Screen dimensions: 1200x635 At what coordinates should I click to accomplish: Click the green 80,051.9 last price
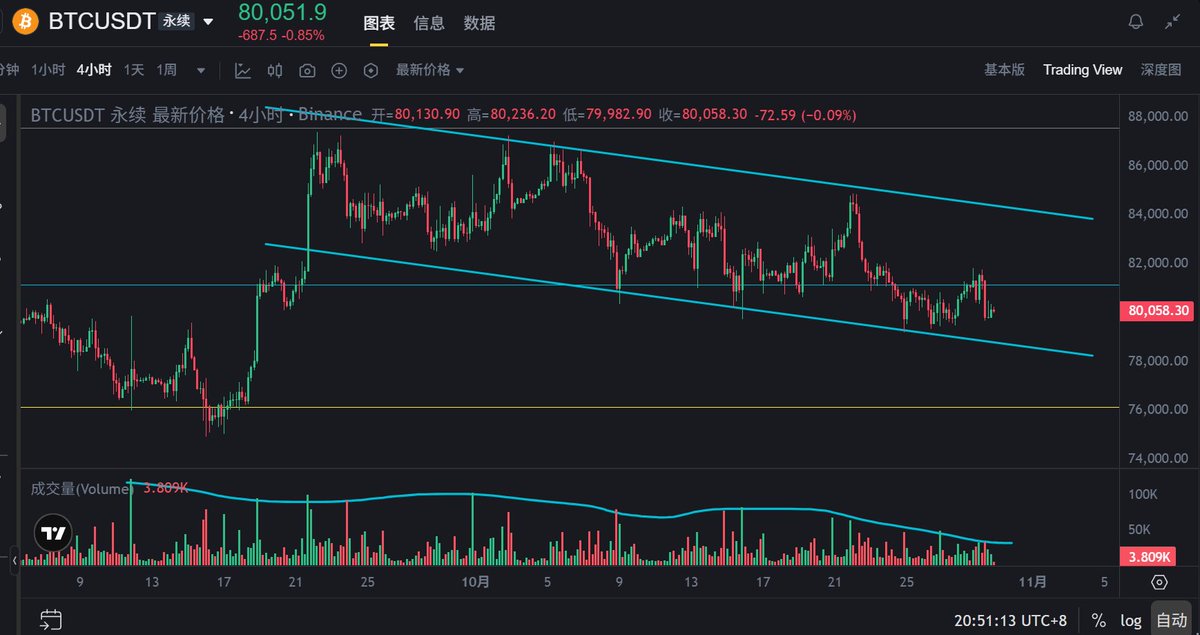[282, 13]
